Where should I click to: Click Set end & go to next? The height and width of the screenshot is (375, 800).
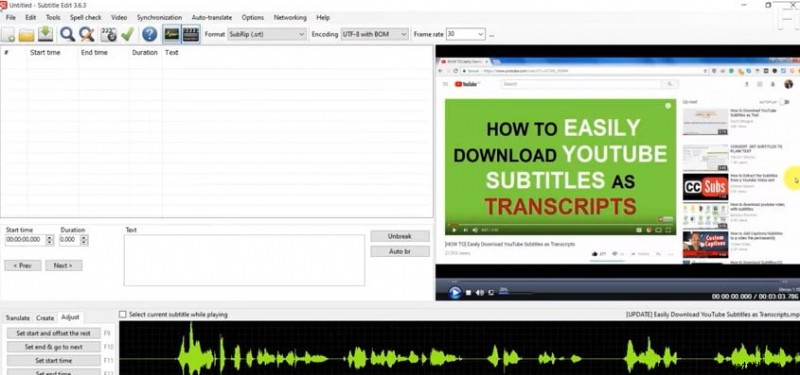click(54, 347)
